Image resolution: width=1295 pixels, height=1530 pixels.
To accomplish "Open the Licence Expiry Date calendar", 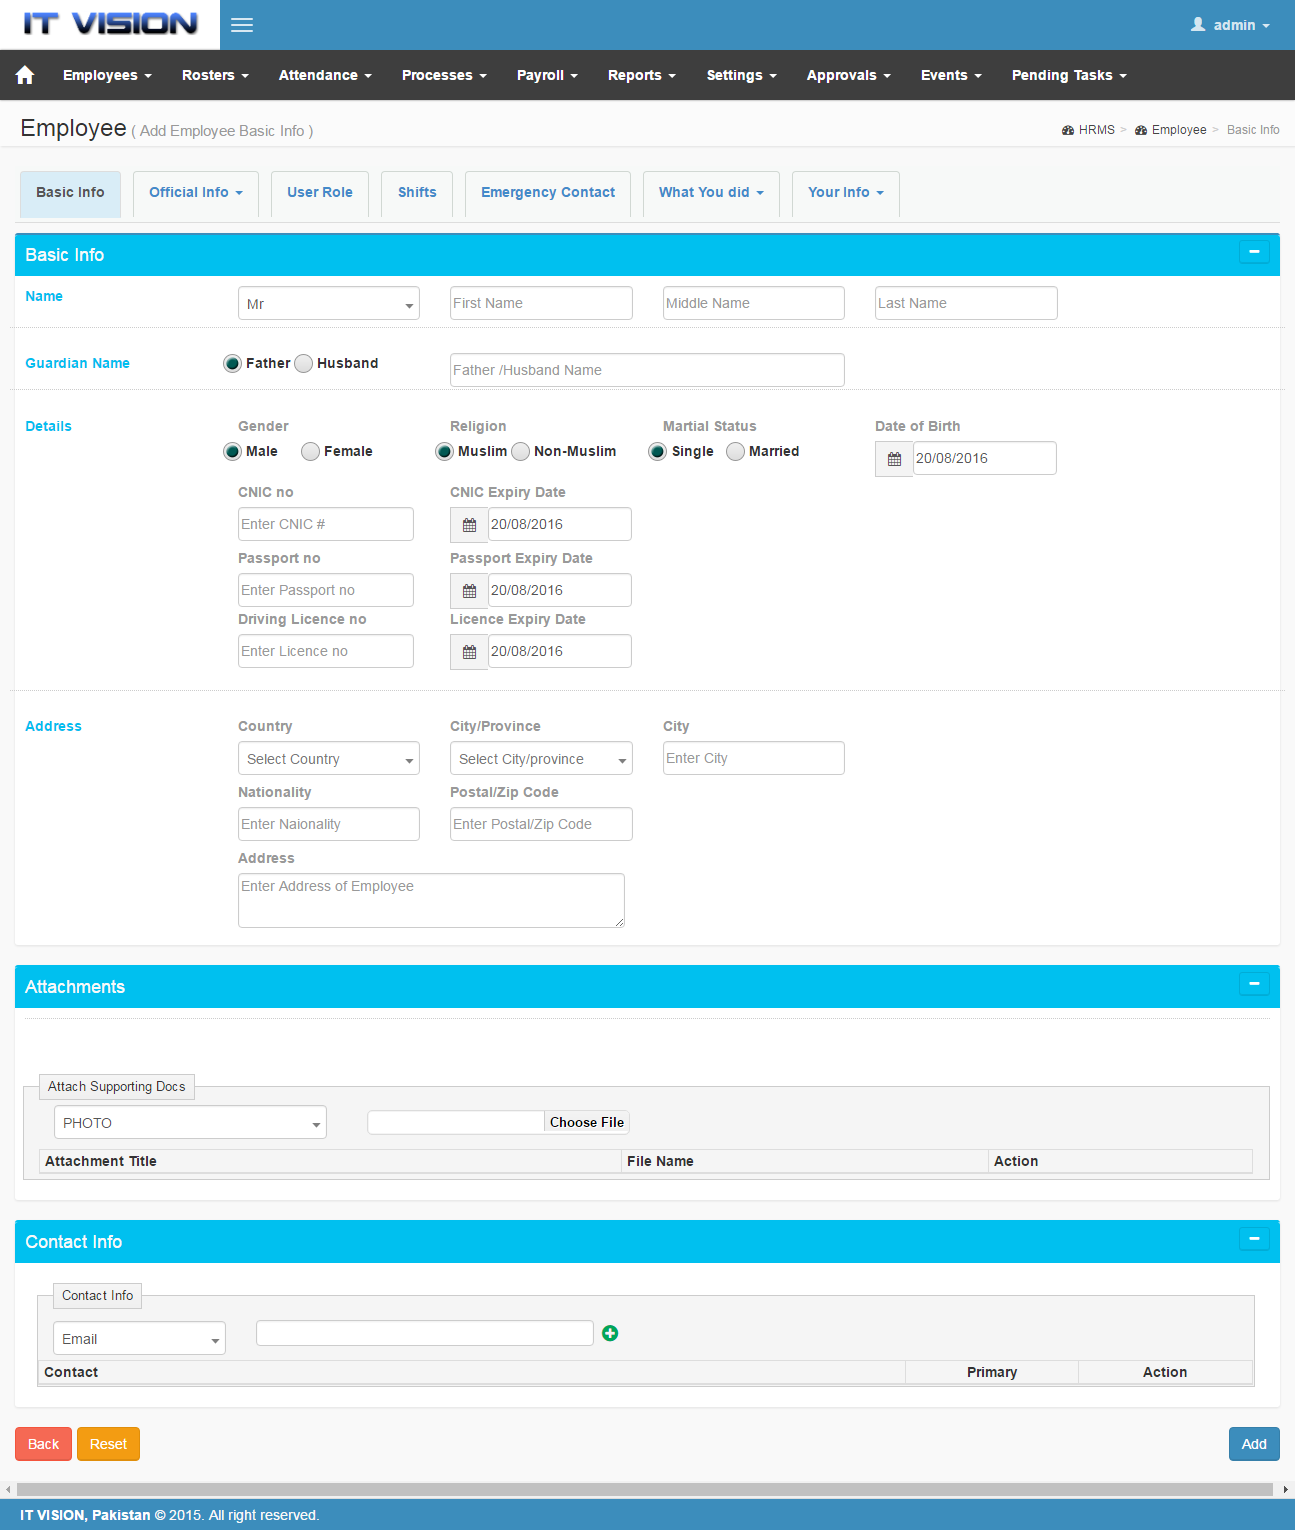I will tap(468, 651).
